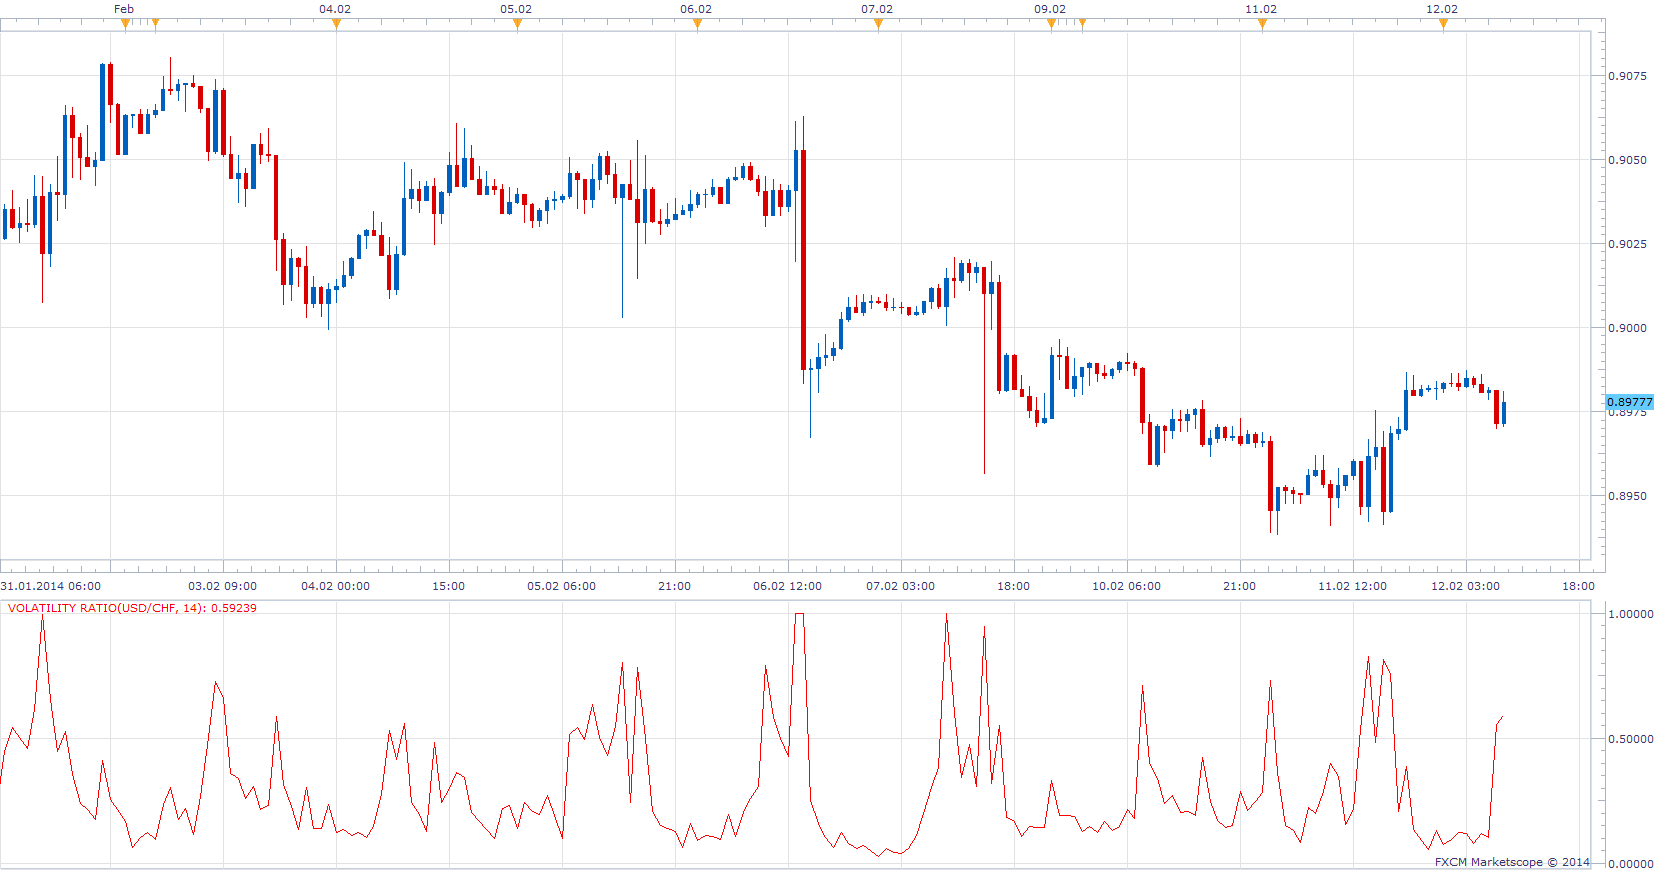
Task: Click the 0.00000 indicator axis value
Action: [1630, 863]
